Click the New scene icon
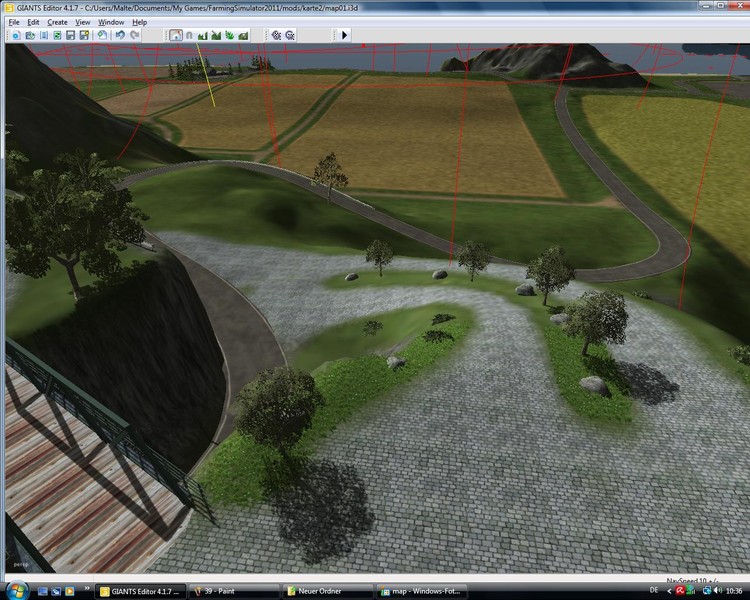The height and width of the screenshot is (600, 750). pos(16,35)
